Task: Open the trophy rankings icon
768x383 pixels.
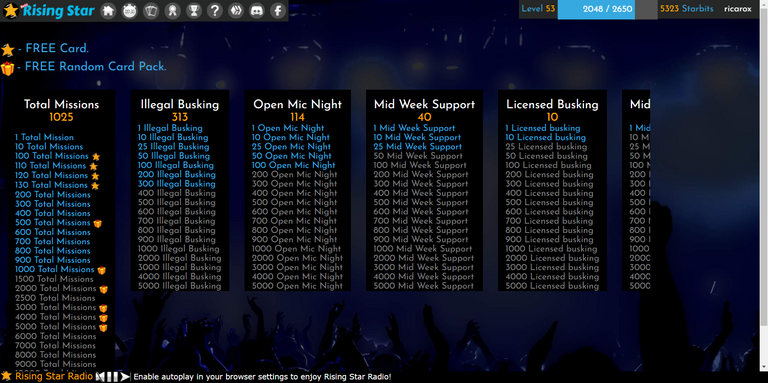Action: coord(193,10)
